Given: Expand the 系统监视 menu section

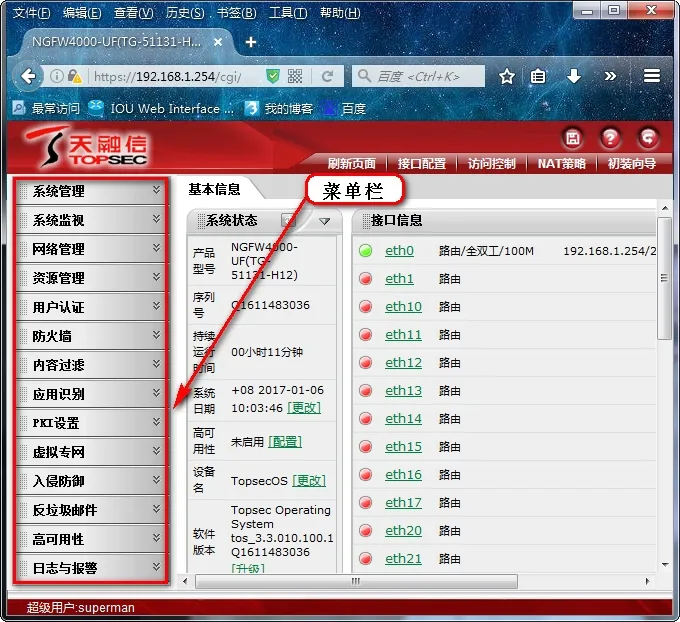Looking at the screenshot, I should [91, 220].
